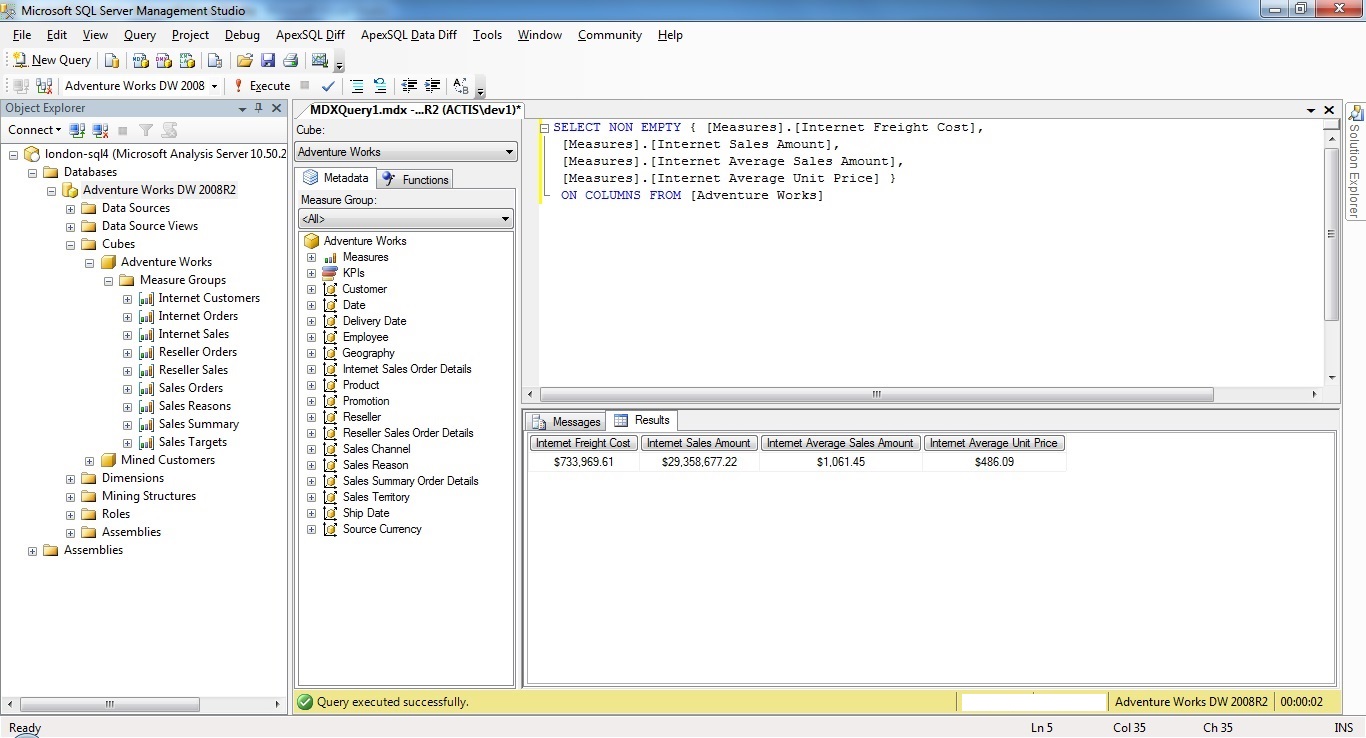Click the Database Engine Query icon
The image size is (1366, 738).
click(x=112, y=60)
